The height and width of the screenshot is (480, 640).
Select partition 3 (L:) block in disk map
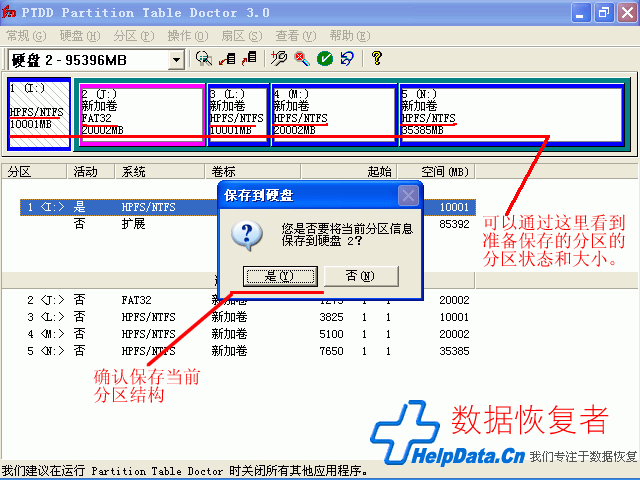pyautogui.click(x=238, y=114)
